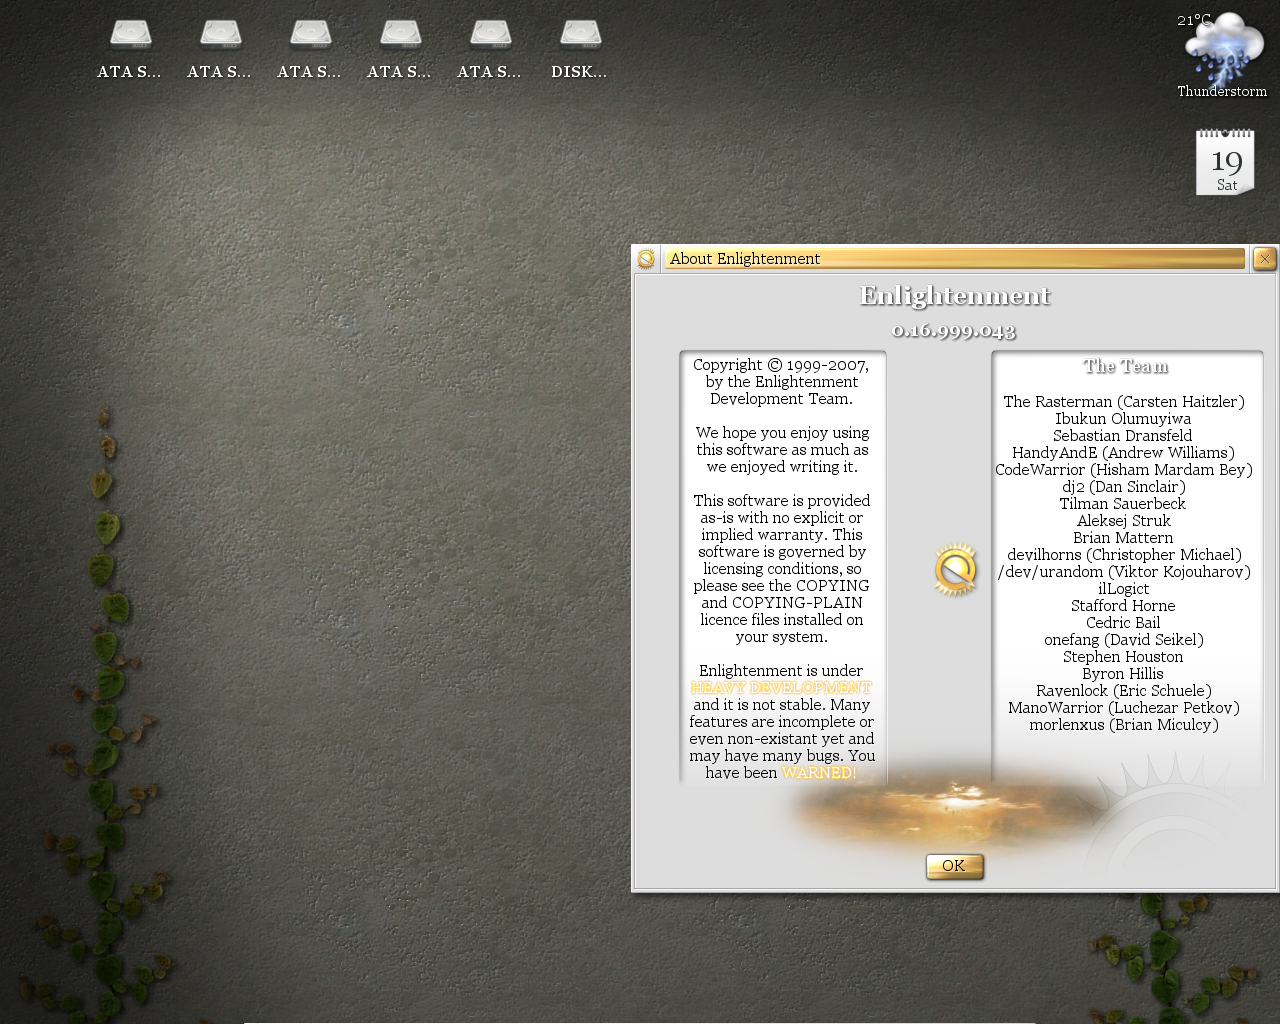Click The Team heading

pyautogui.click(x=1125, y=367)
